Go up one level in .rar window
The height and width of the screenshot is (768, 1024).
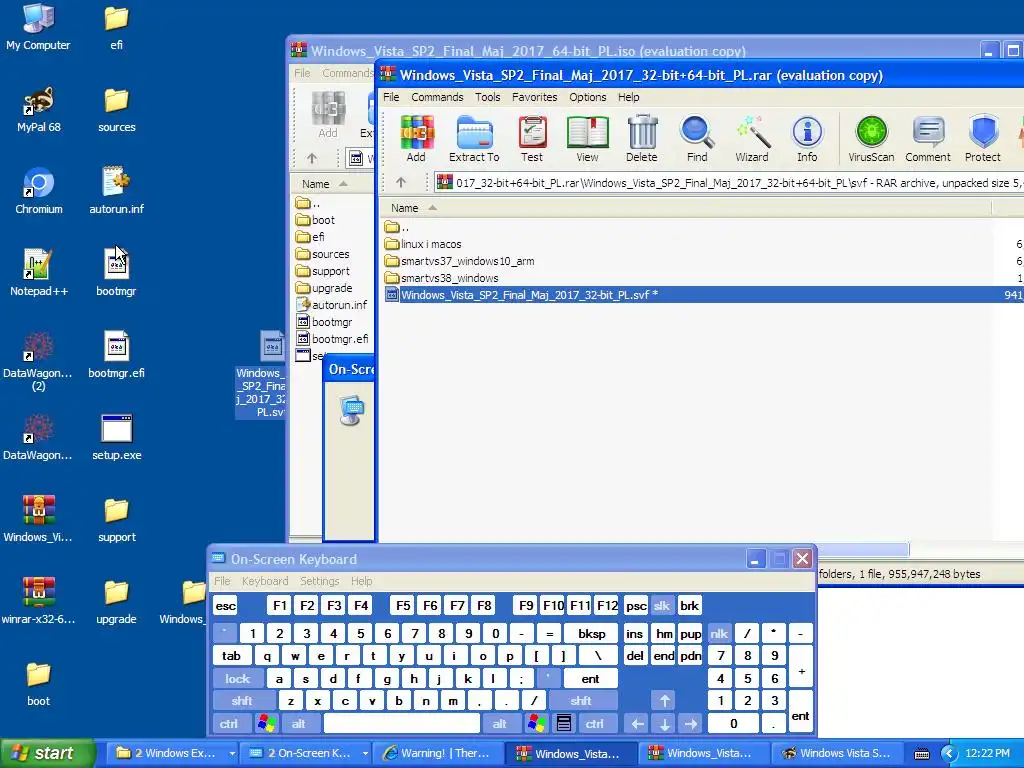(x=401, y=182)
